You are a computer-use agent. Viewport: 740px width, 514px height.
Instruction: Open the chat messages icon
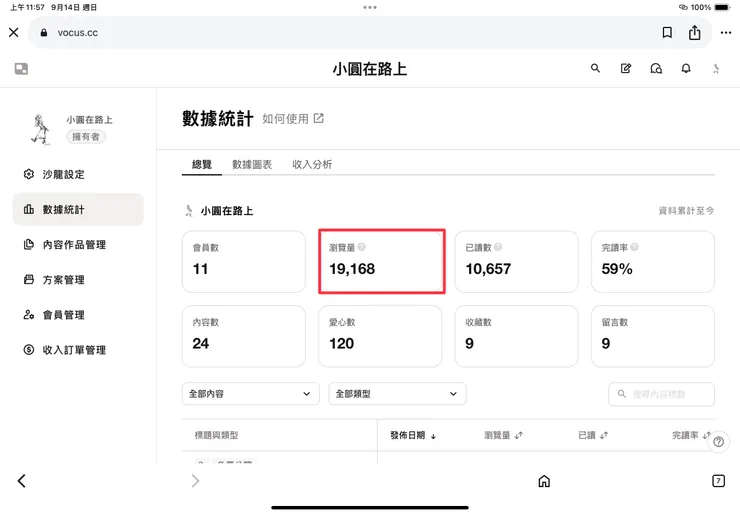point(656,68)
